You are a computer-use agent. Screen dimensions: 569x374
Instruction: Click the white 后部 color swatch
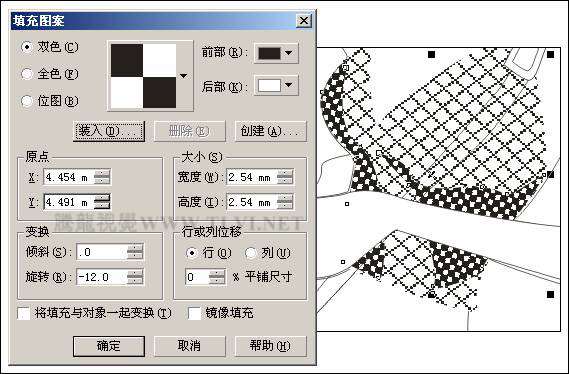269,86
